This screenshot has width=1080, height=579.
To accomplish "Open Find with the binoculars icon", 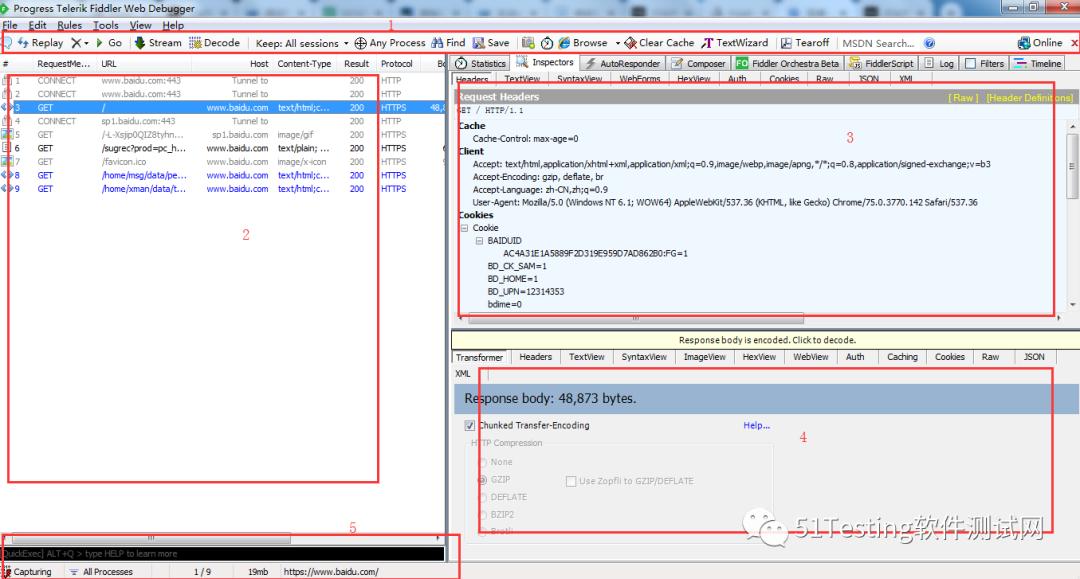I will 437,43.
